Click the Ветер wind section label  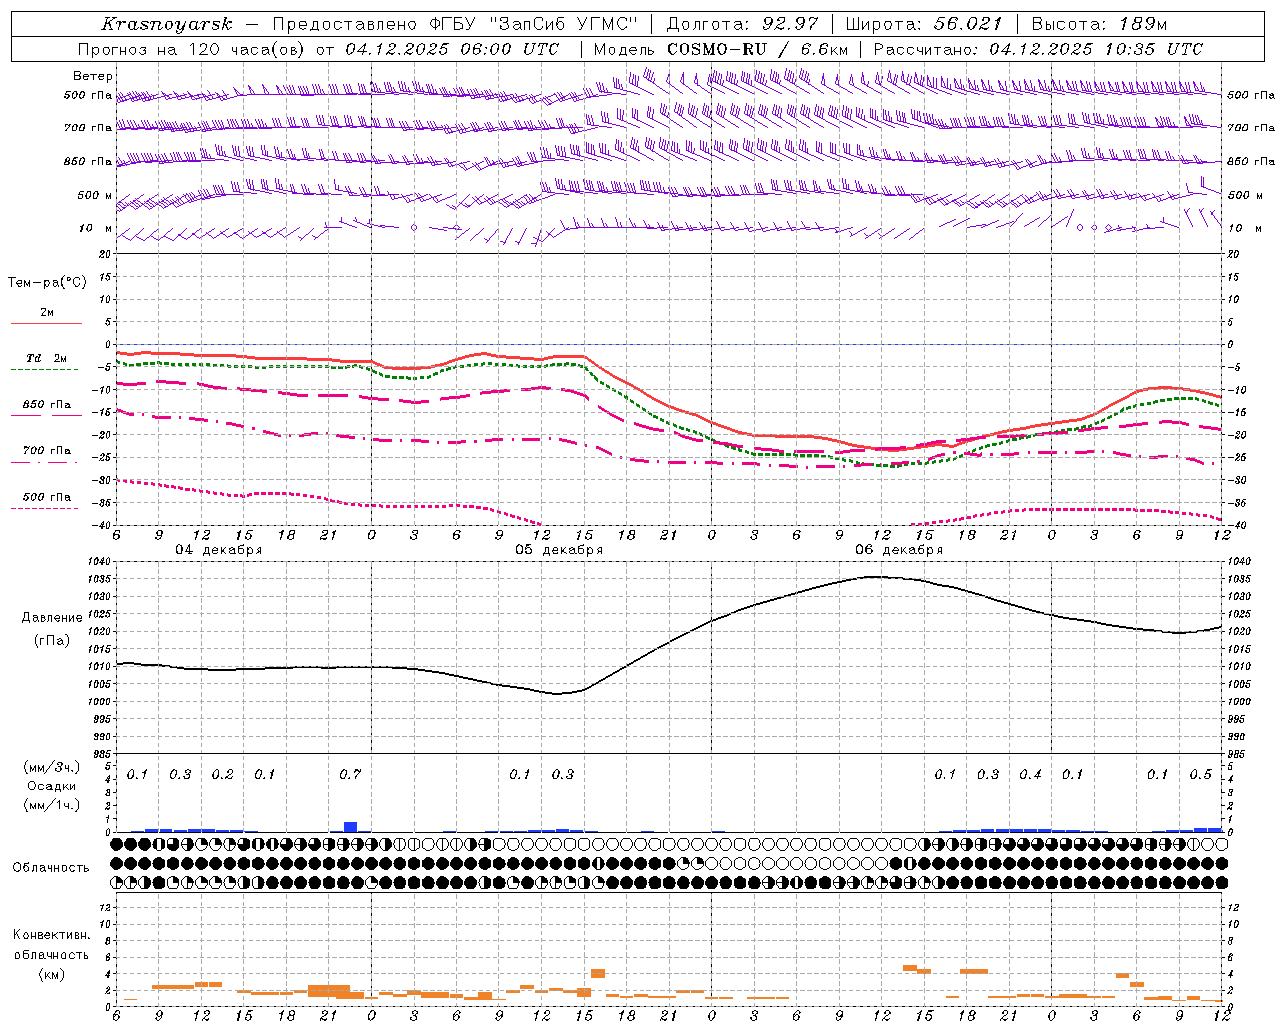pyautogui.click(x=93, y=76)
